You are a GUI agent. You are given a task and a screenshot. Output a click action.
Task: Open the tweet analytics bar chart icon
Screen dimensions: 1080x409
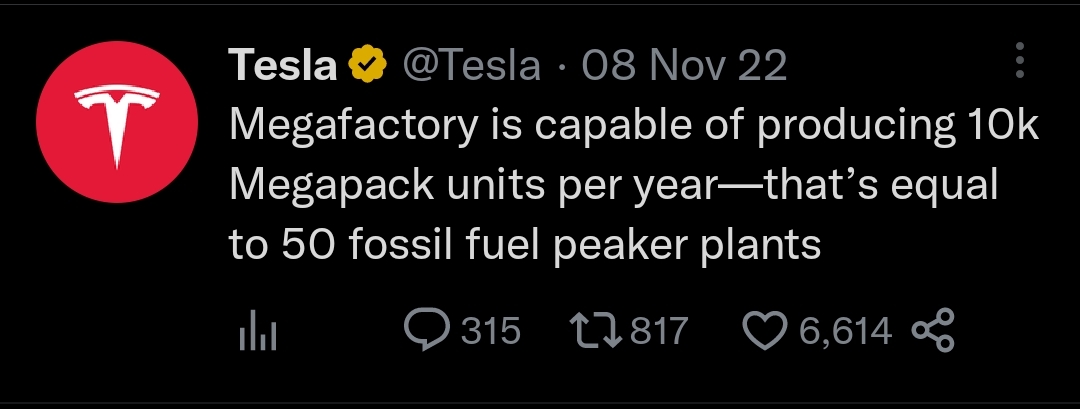258,333
